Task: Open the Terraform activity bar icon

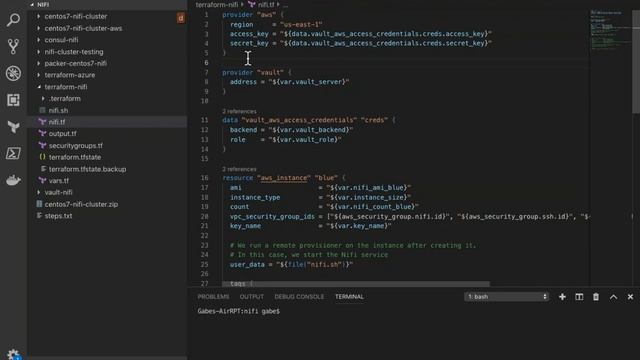Action: tap(13, 127)
